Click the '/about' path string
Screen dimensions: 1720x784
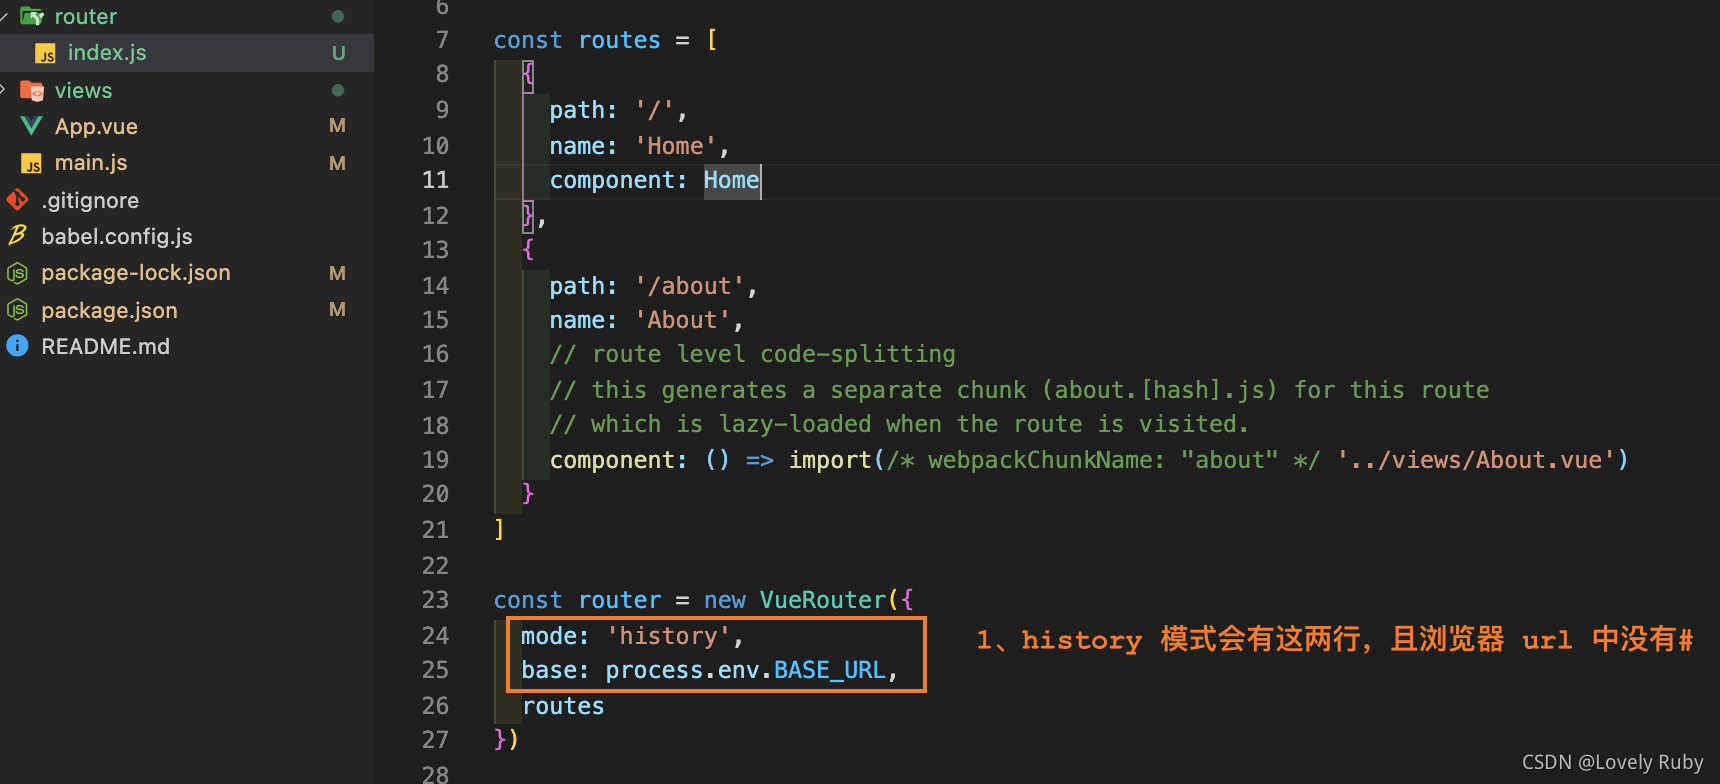click(x=690, y=286)
